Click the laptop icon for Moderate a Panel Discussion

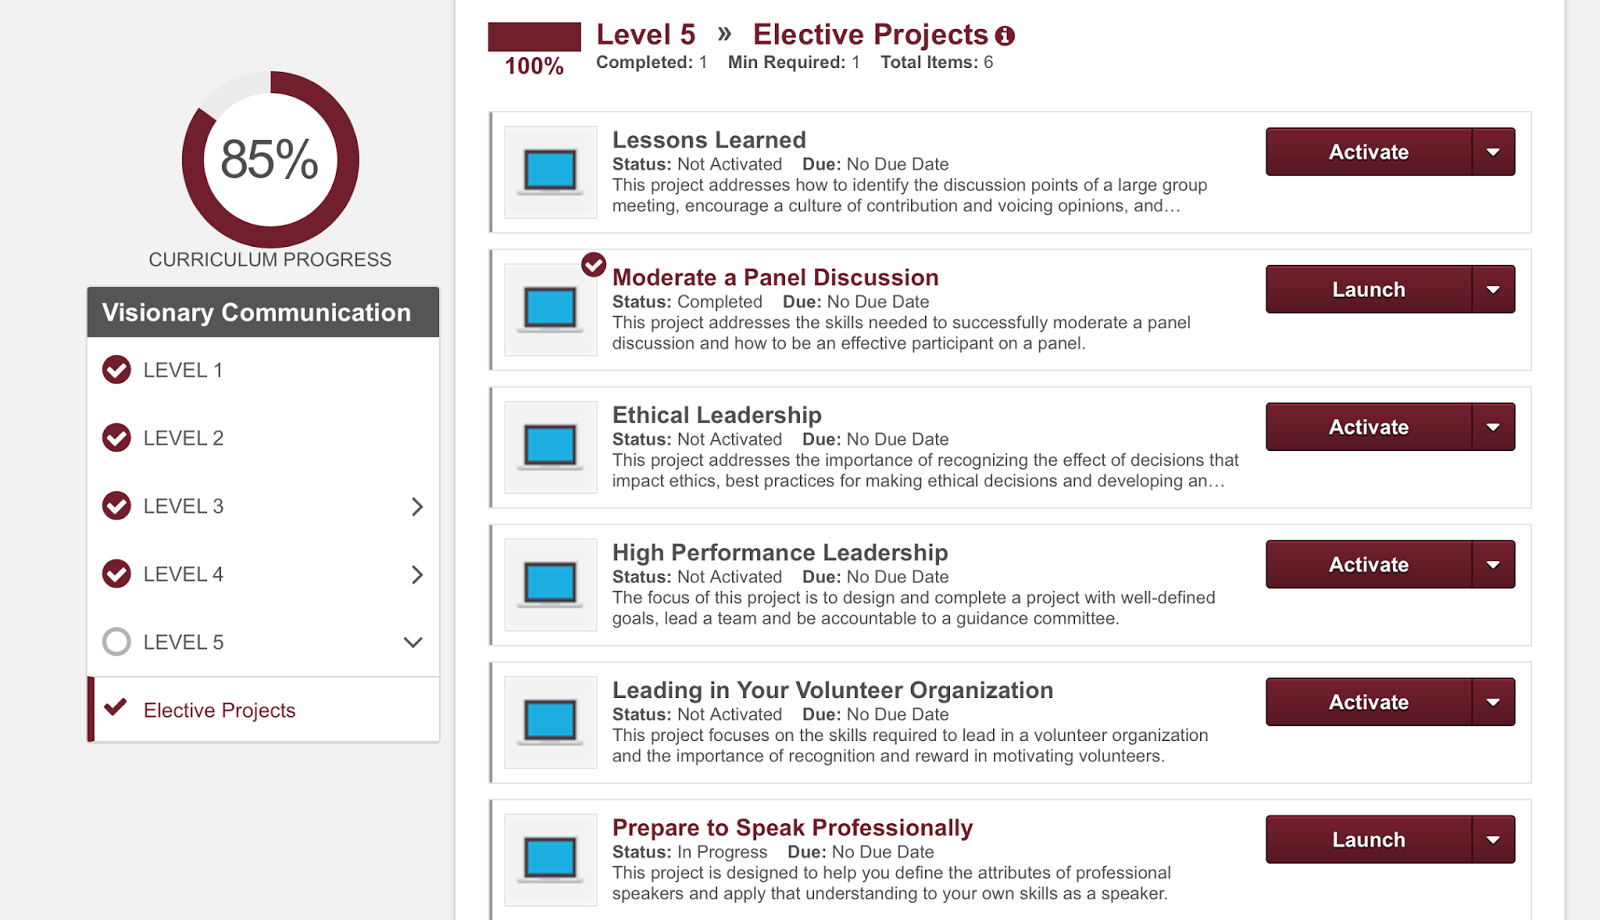coord(549,309)
